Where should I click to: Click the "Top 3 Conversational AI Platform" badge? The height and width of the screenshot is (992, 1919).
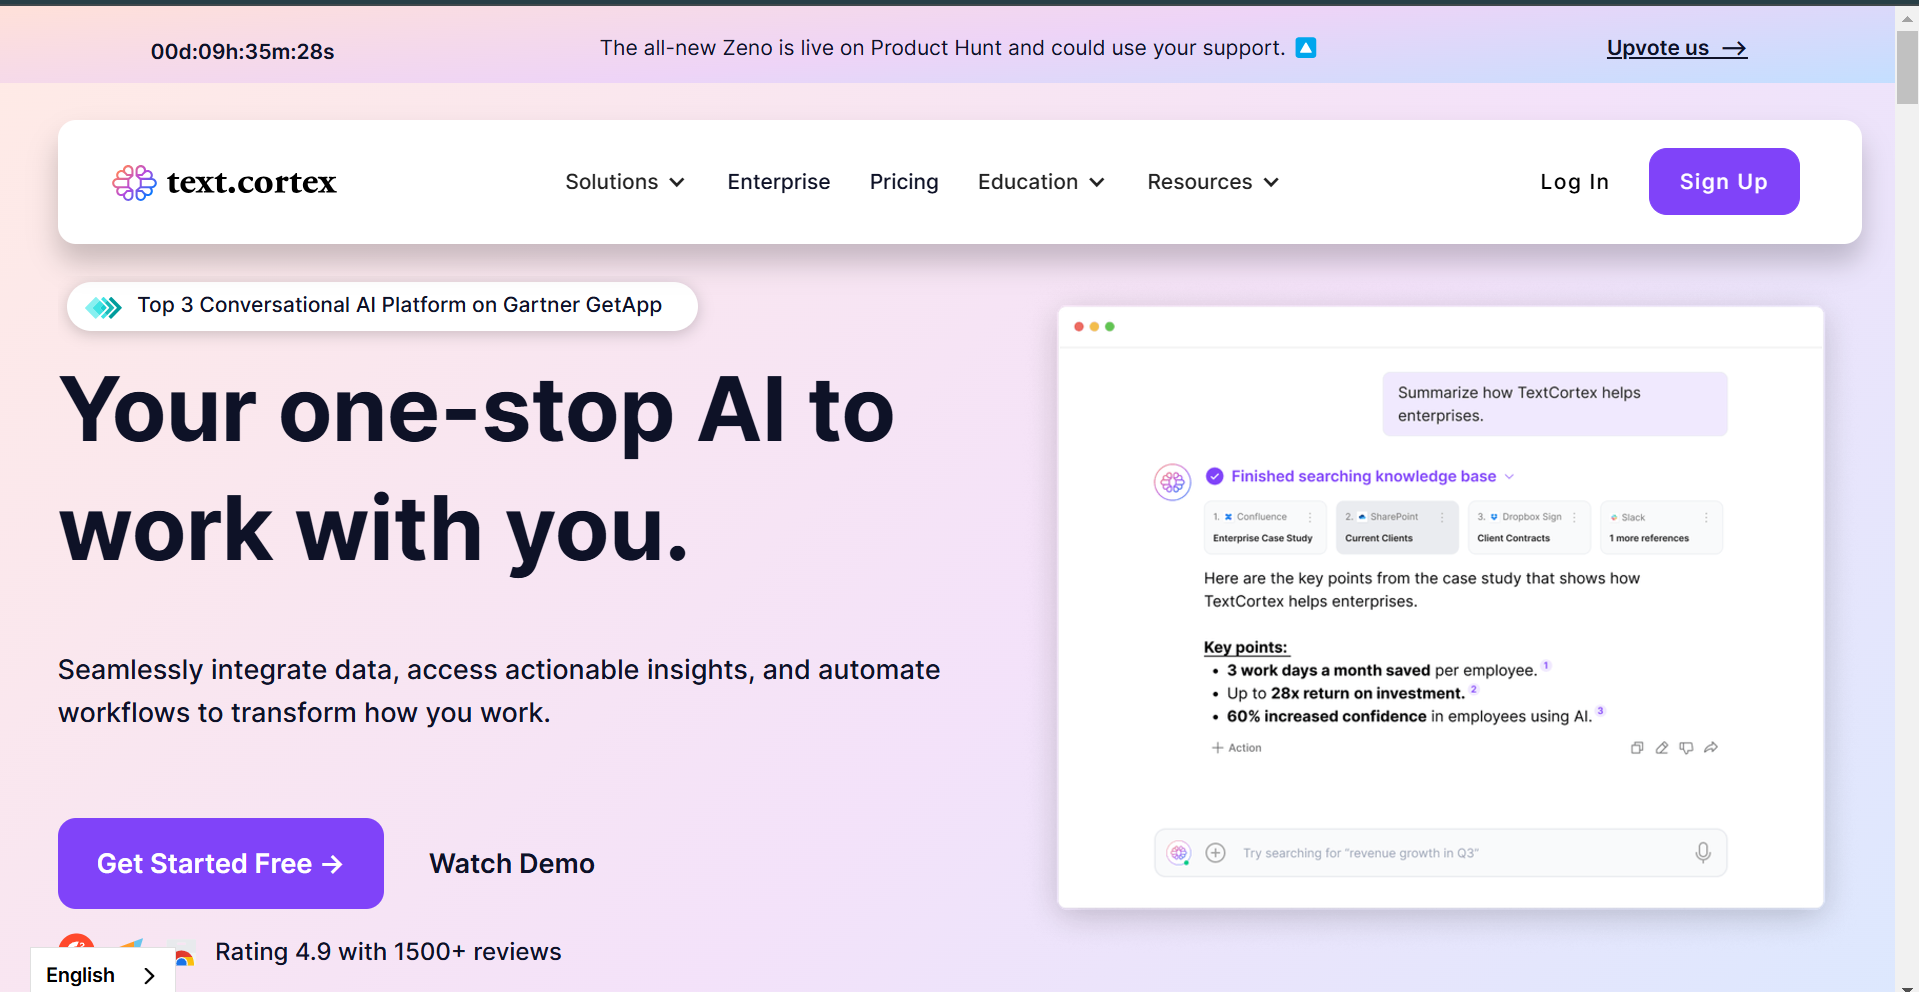pyautogui.click(x=382, y=306)
